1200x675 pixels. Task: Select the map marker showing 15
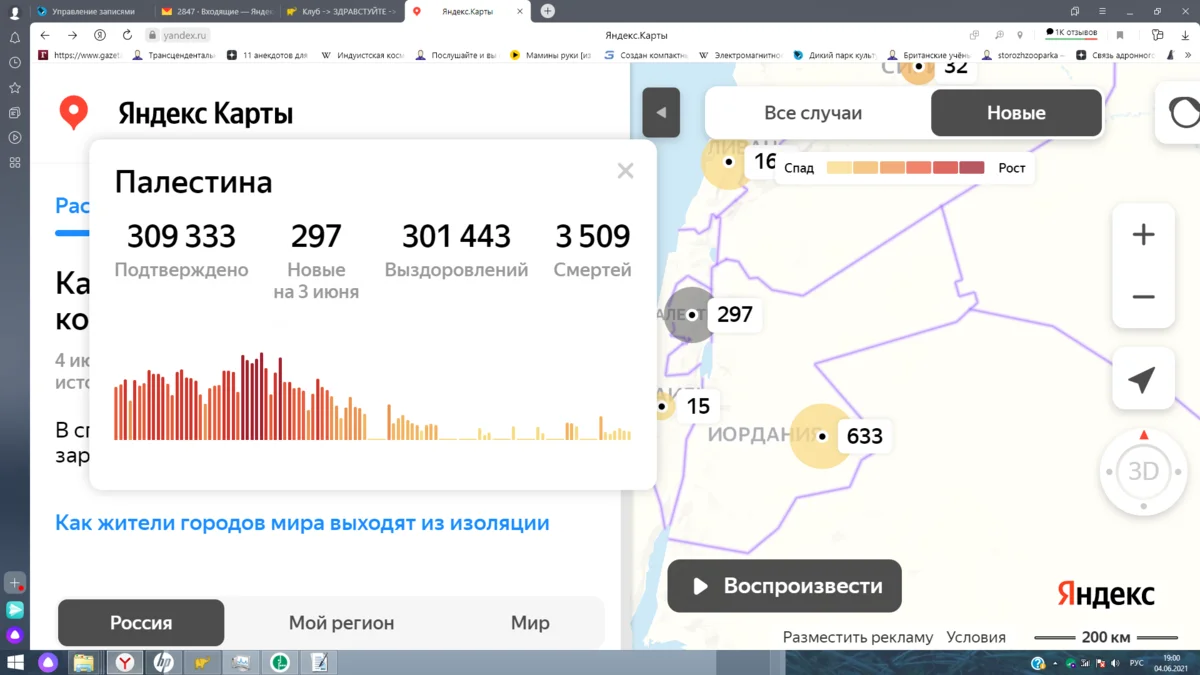click(x=662, y=406)
